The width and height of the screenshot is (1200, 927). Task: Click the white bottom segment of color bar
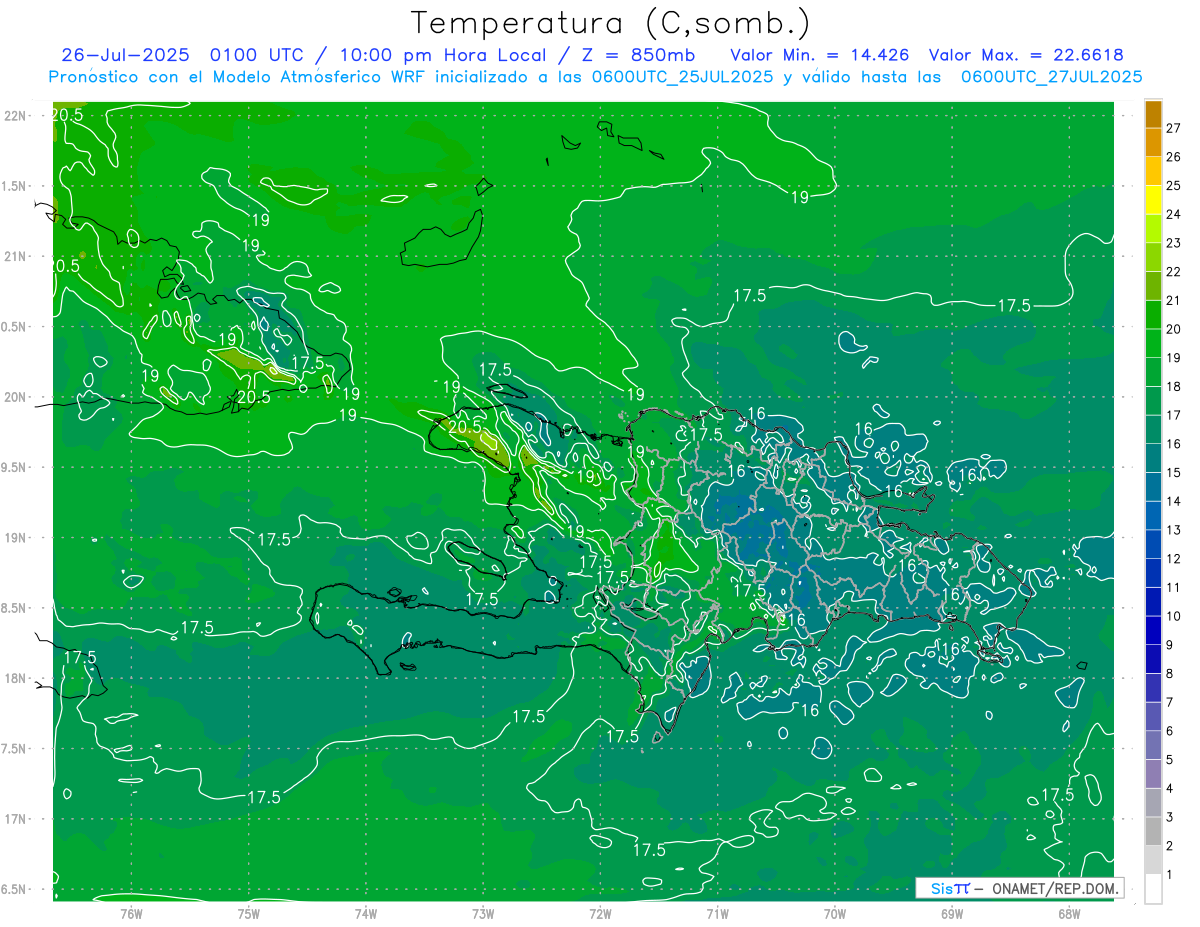pyautogui.click(x=1153, y=889)
